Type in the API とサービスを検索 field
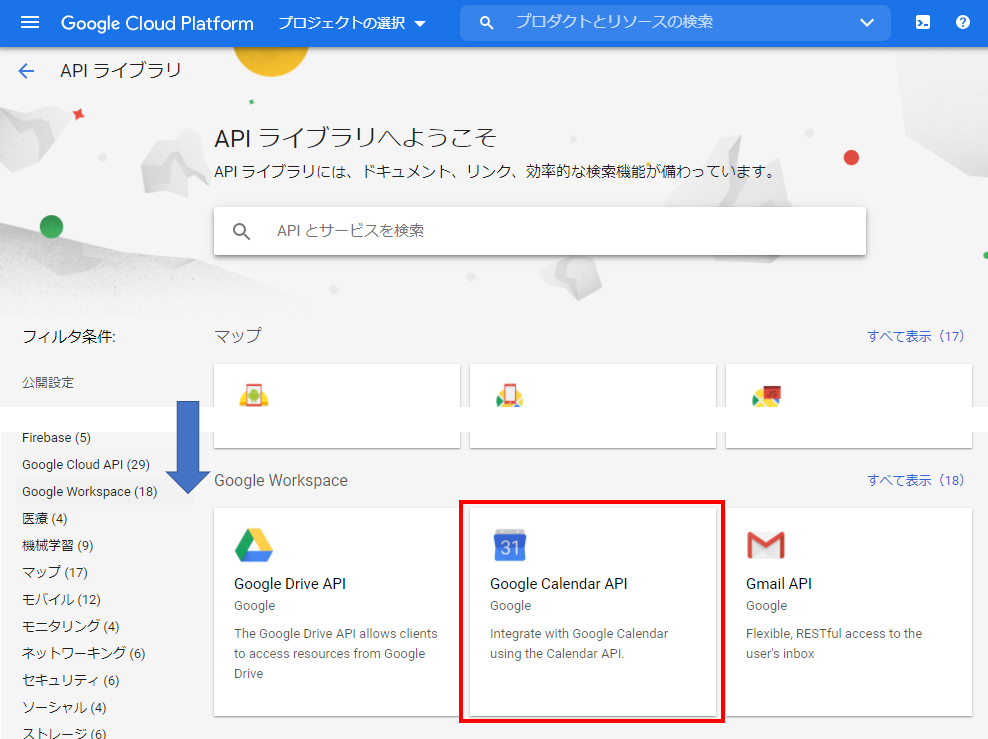 click(x=560, y=231)
